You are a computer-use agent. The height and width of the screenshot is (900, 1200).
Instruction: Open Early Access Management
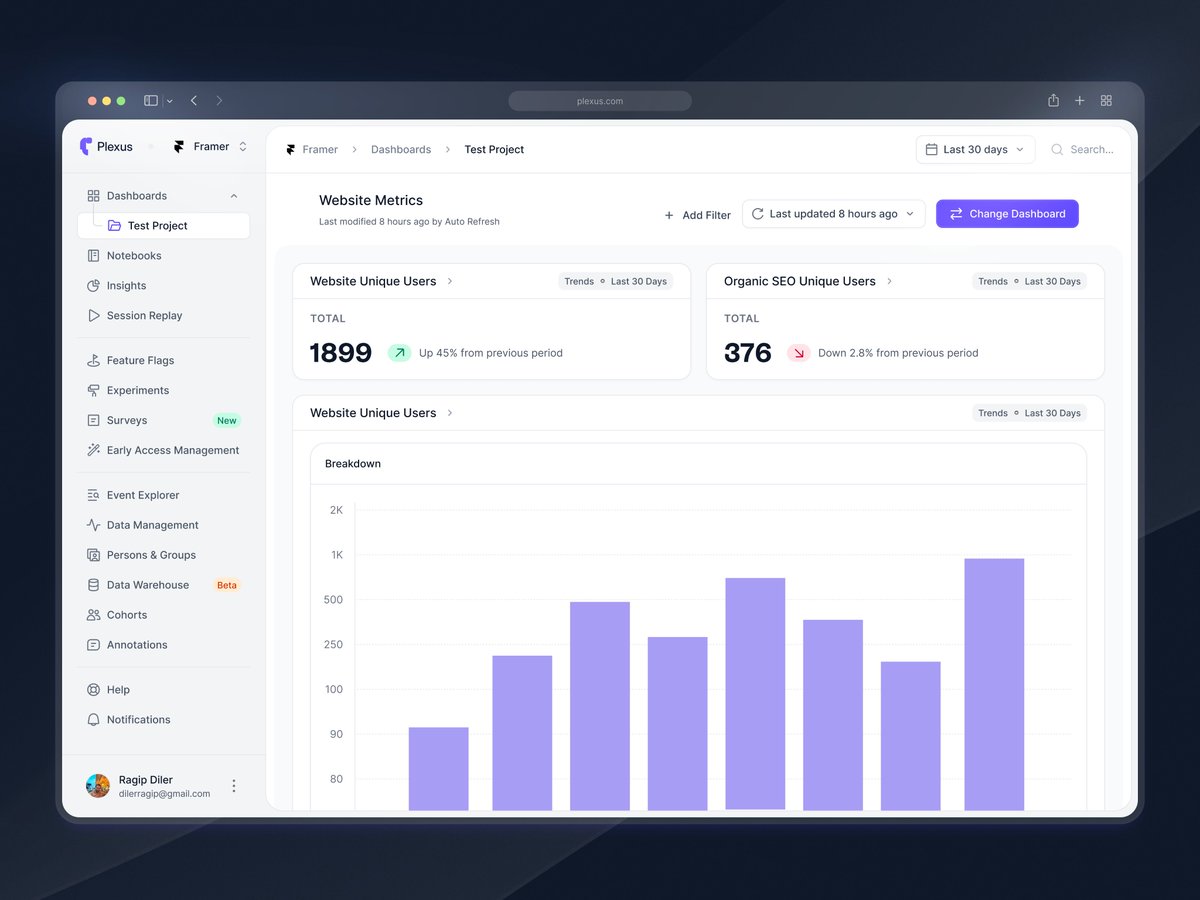point(173,451)
